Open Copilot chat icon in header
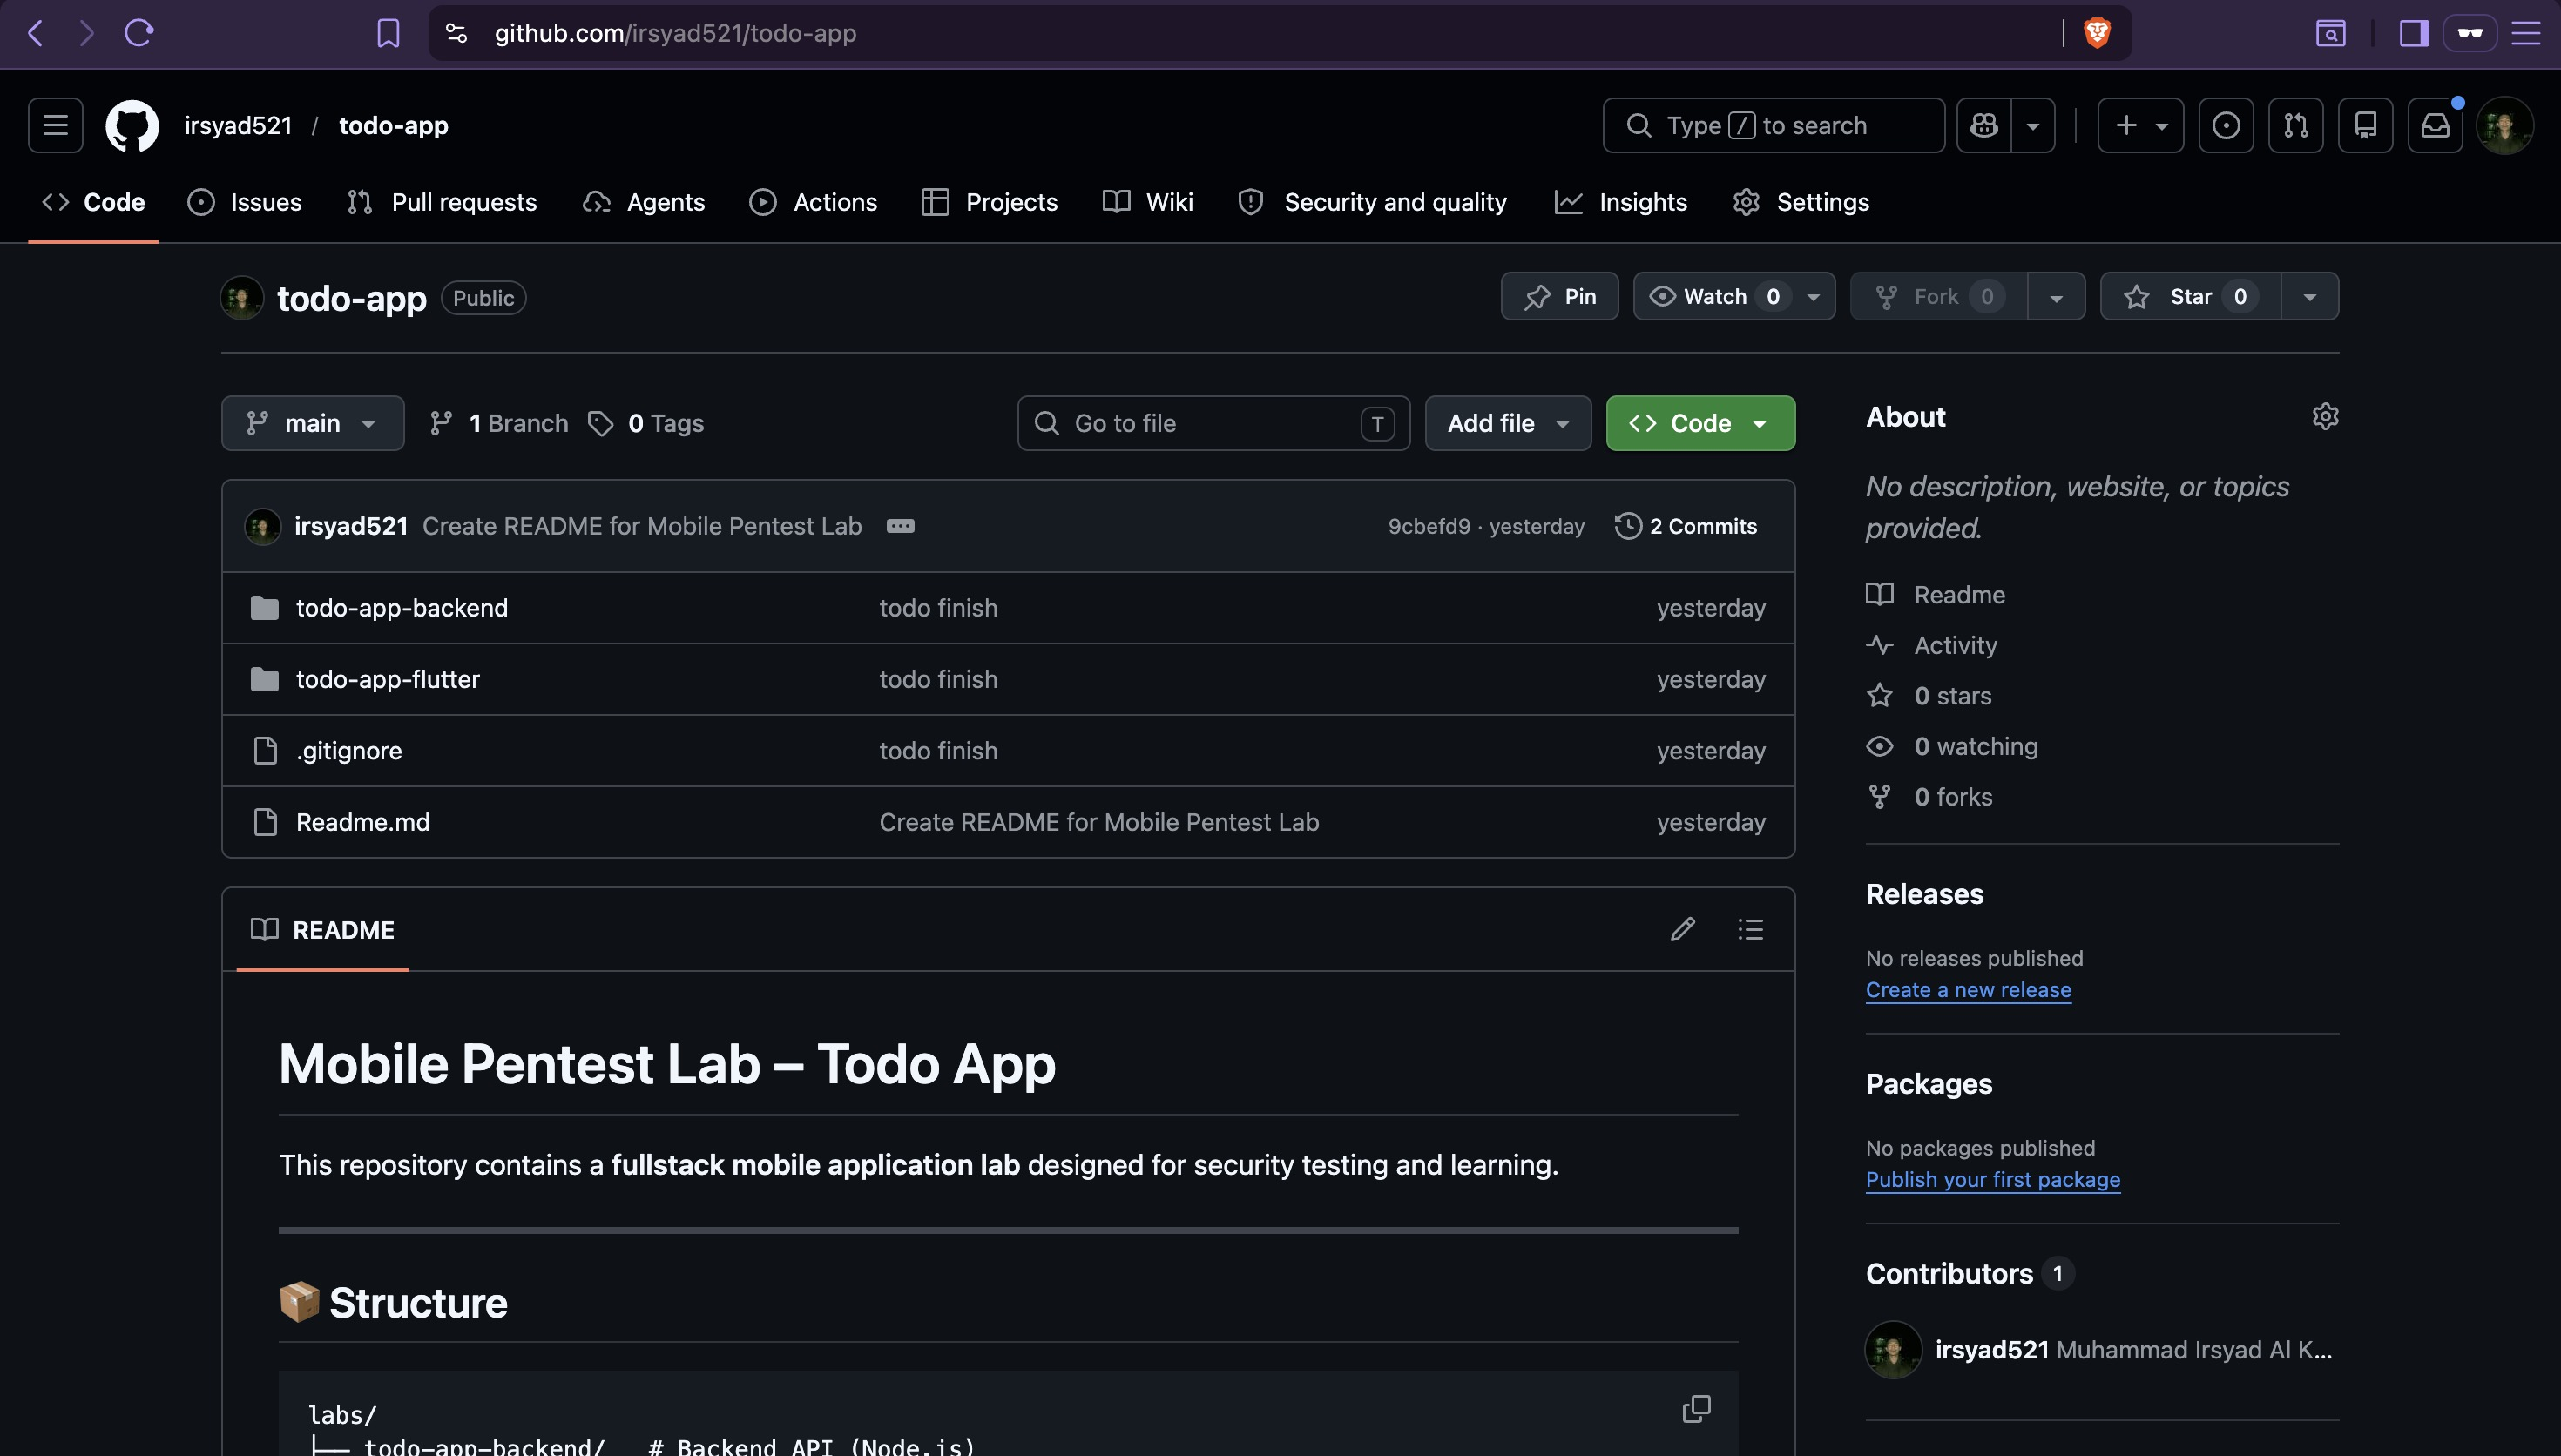2561x1456 pixels. point(1984,125)
